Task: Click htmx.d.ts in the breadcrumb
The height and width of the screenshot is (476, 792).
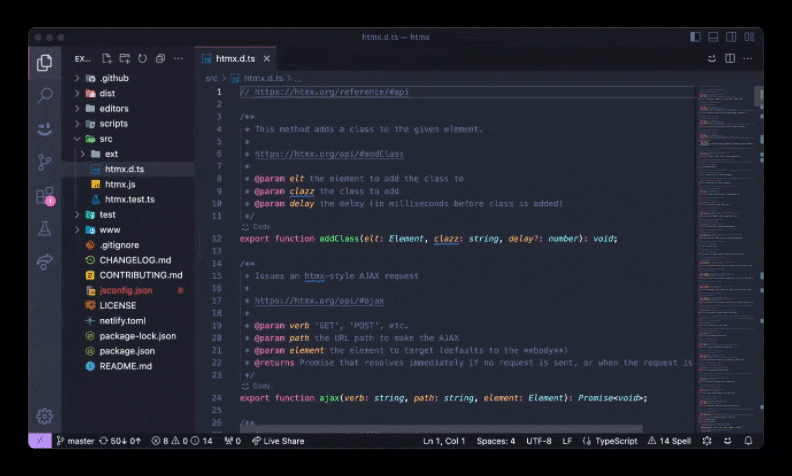Action: point(263,78)
